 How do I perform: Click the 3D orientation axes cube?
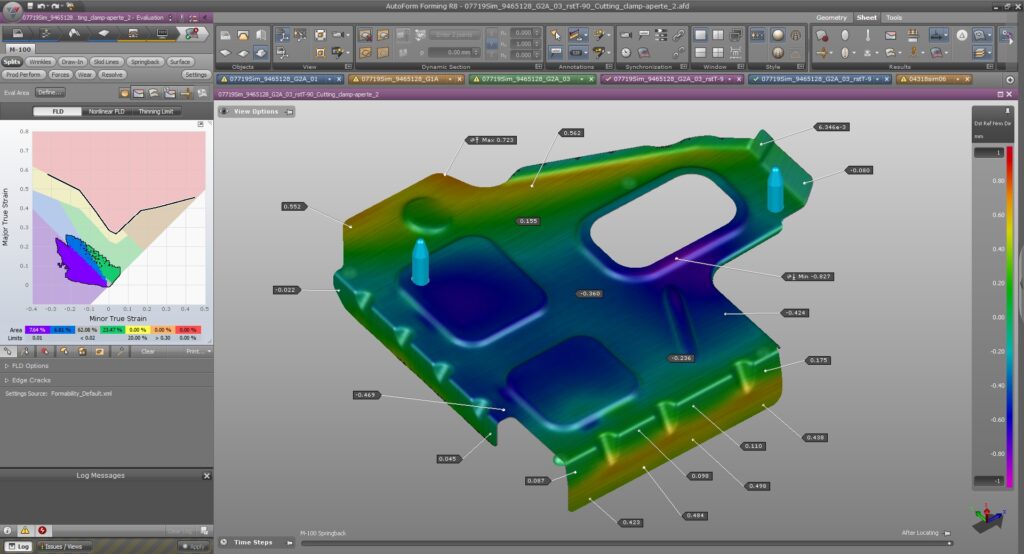(x=987, y=519)
